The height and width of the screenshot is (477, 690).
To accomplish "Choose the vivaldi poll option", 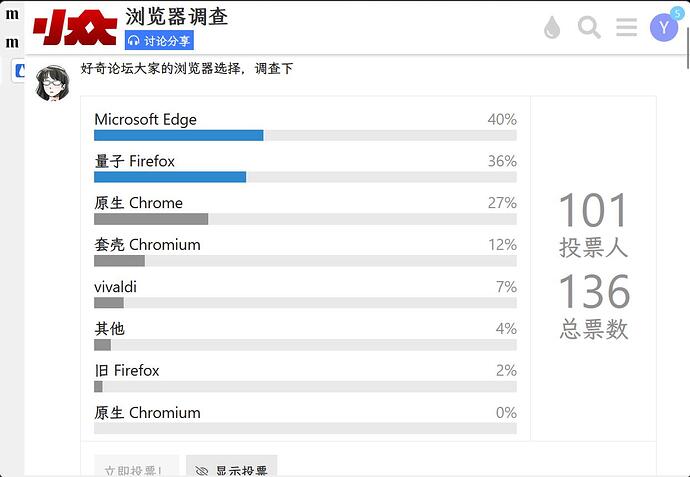I will point(116,288).
